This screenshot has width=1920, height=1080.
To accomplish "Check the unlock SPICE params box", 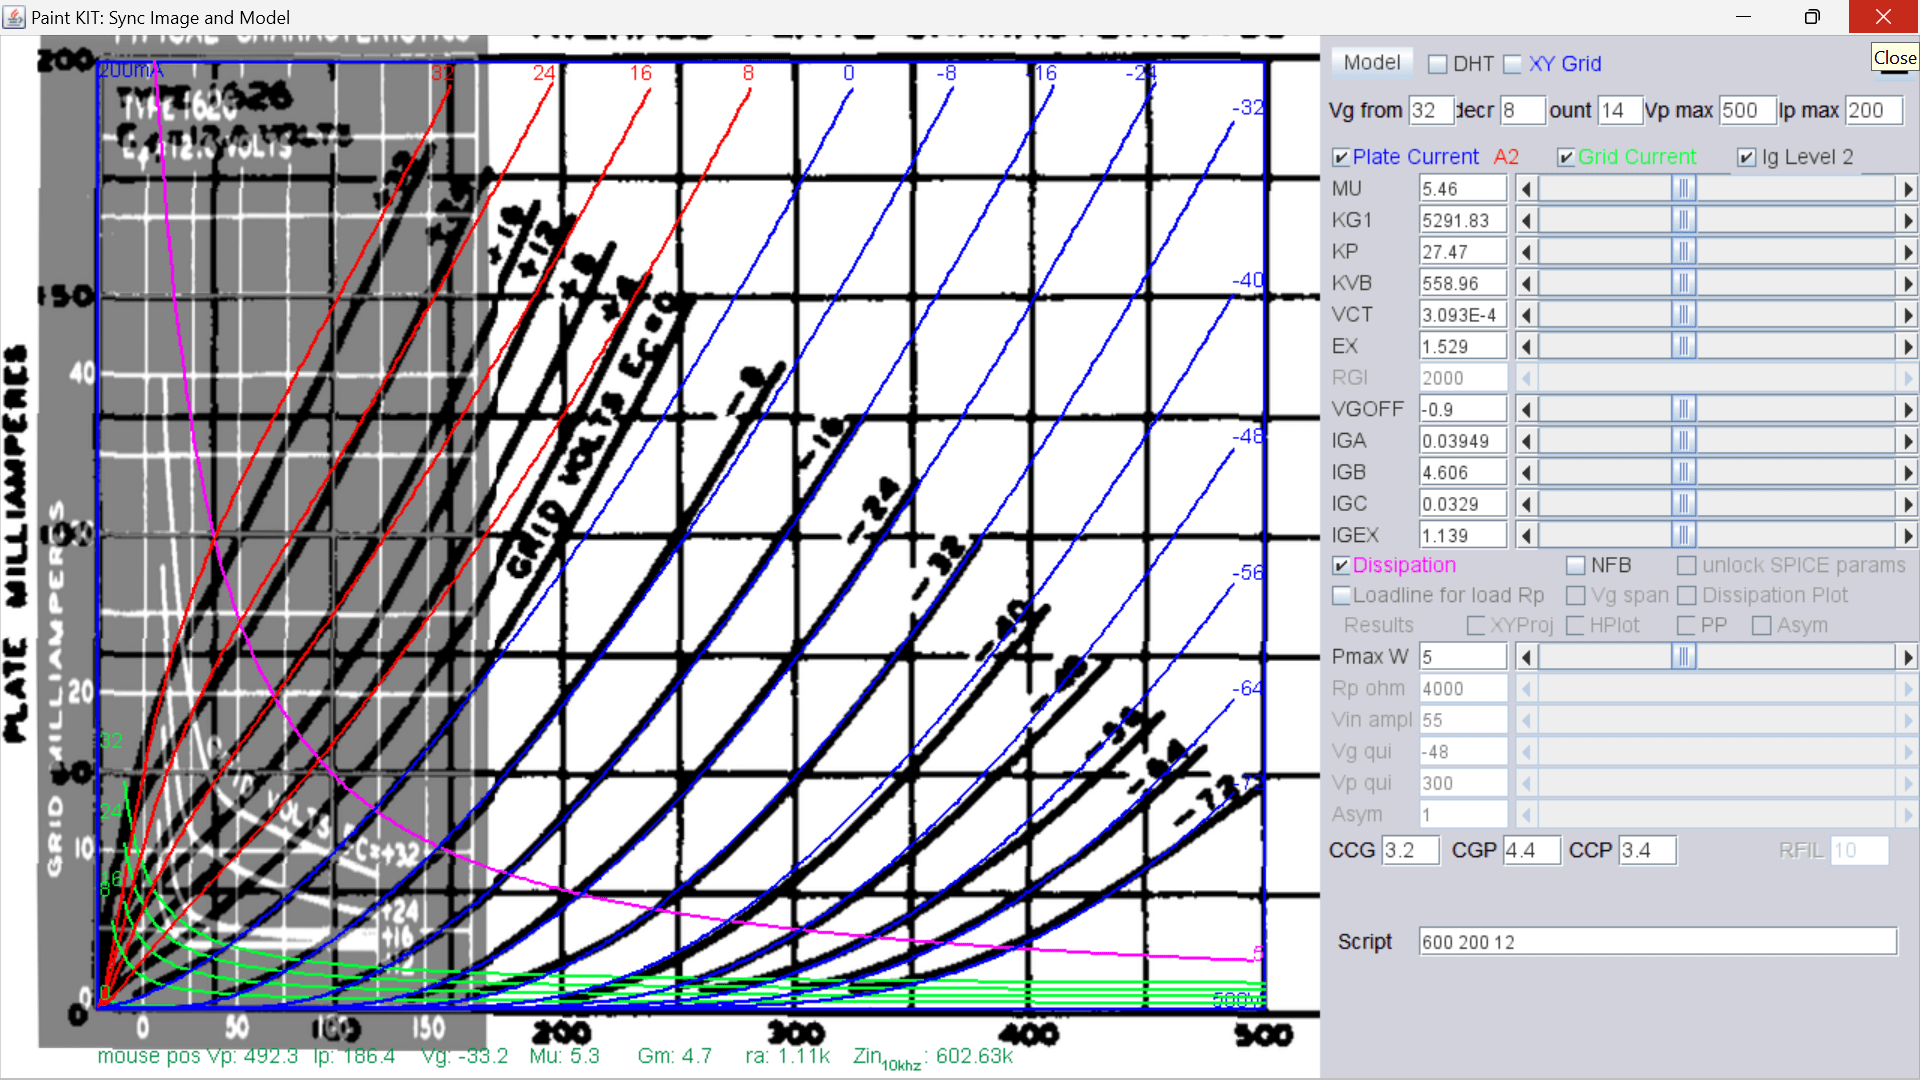I will [1687, 566].
